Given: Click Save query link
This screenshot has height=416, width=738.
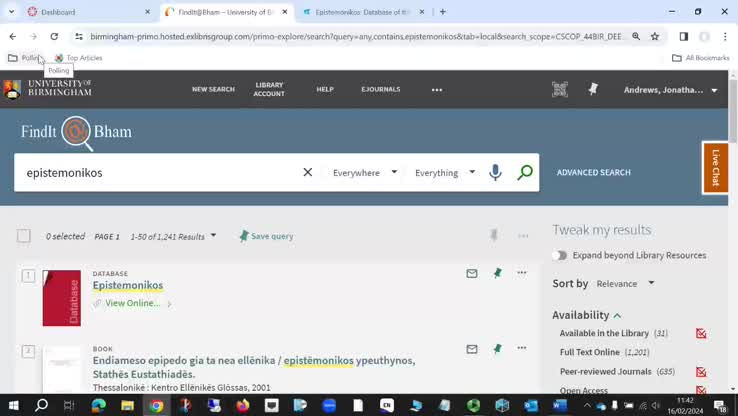Looking at the screenshot, I should click(x=266, y=236).
